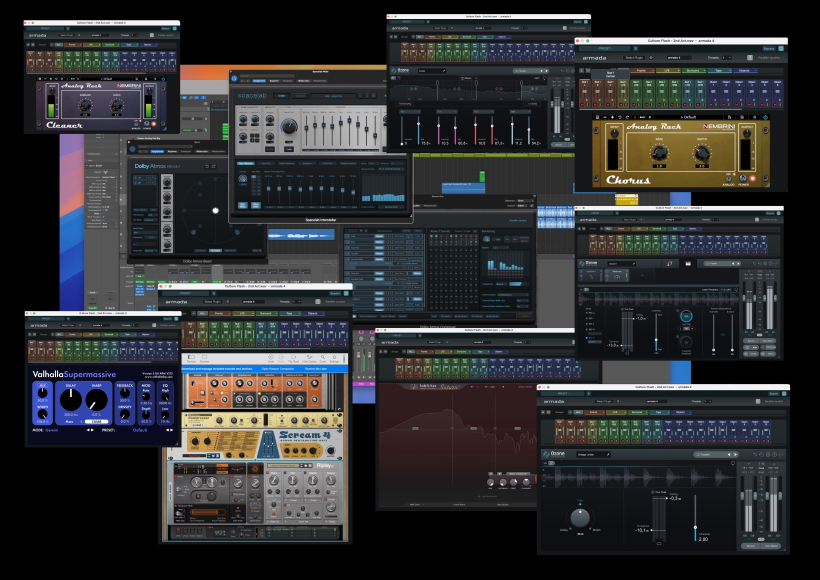Click the undo arrow icon in Ozone header

tap(755, 455)
